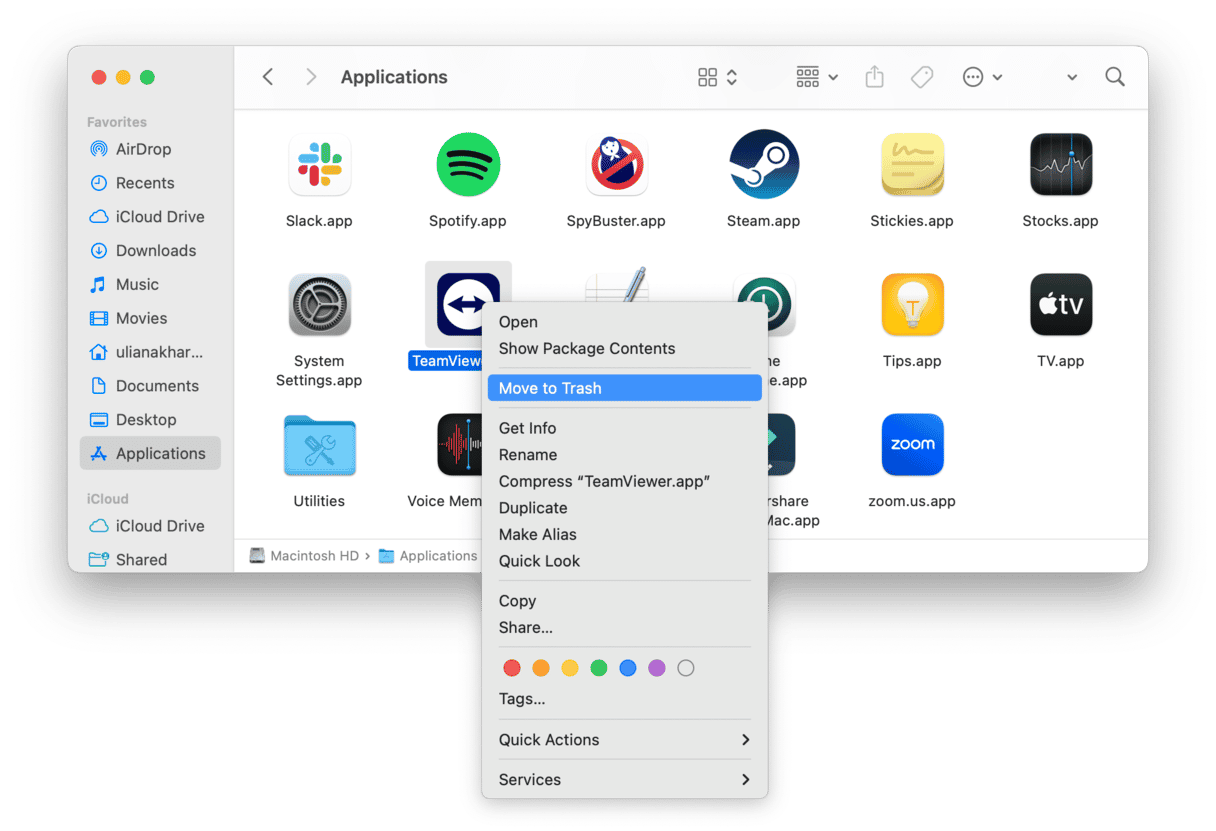Click Show Package Contents menu entry
Image resolution: width=1216 pixels, height=831 pixels.
click(587, 349)
